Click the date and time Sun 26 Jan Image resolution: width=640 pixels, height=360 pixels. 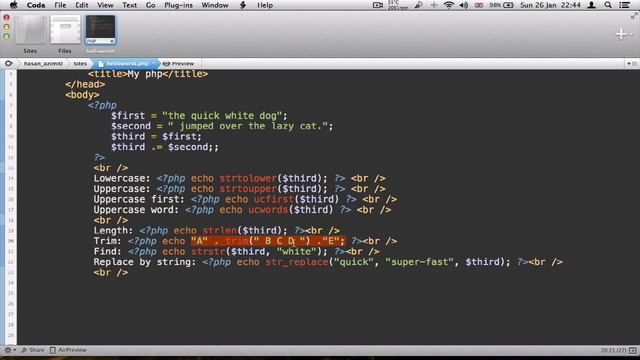550,5
